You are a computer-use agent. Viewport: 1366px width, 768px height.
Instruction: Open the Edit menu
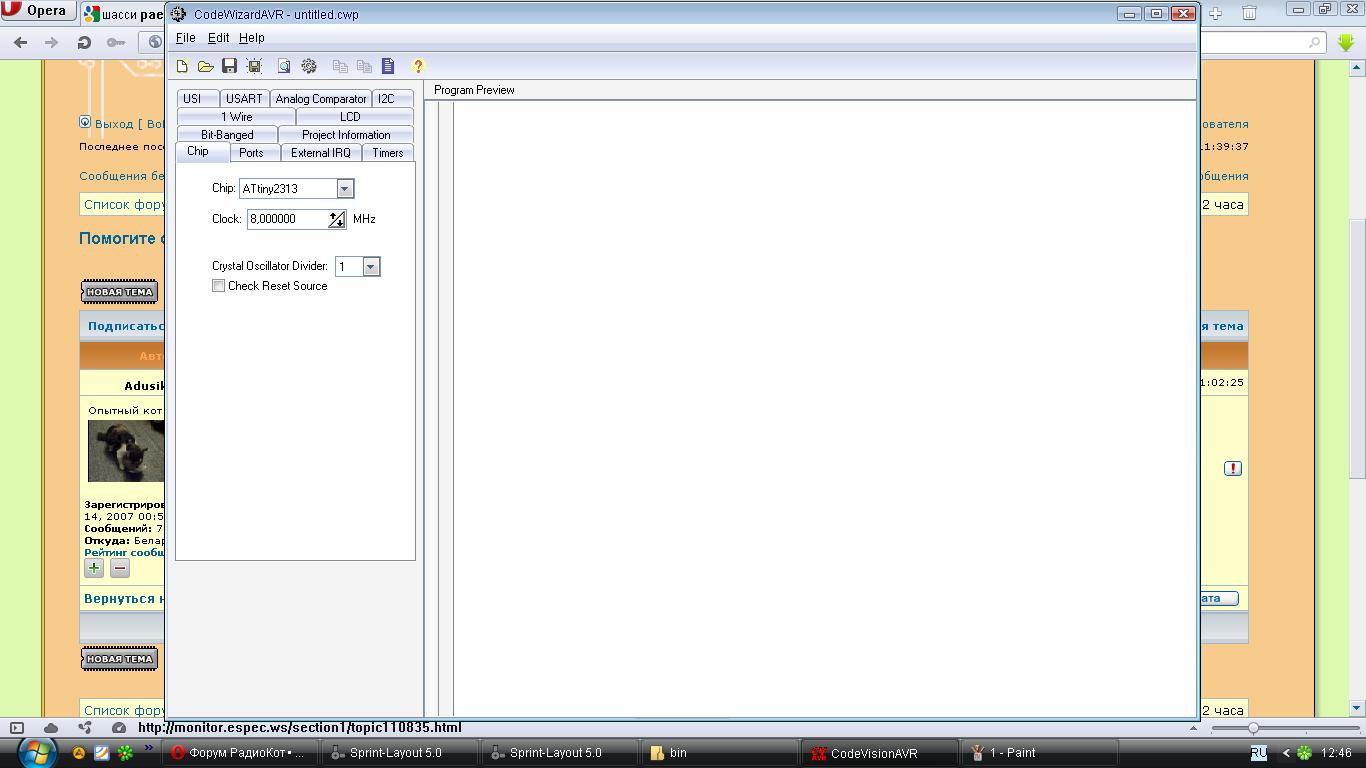218,38
